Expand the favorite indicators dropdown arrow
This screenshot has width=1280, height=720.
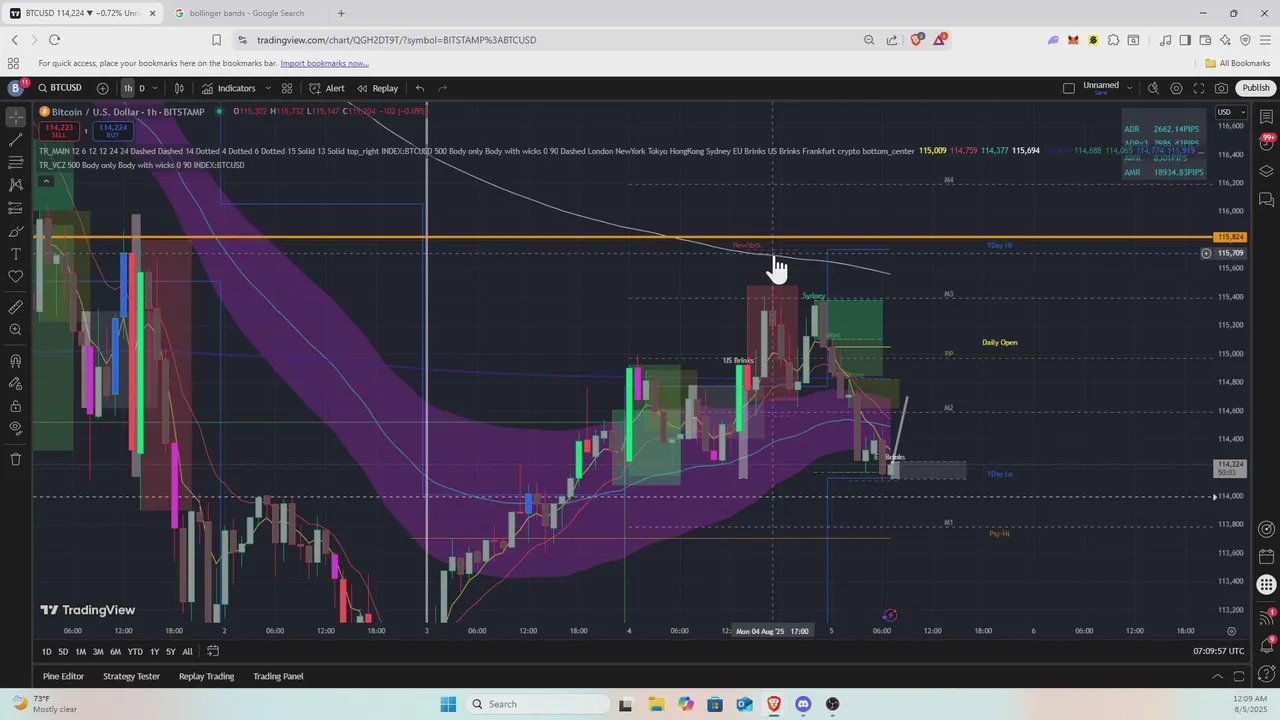267,88
